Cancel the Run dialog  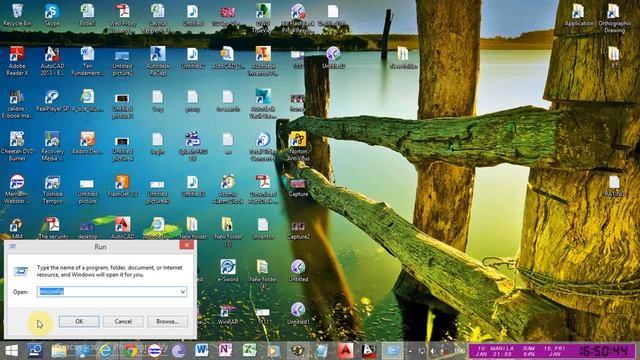tap(123, 321)
